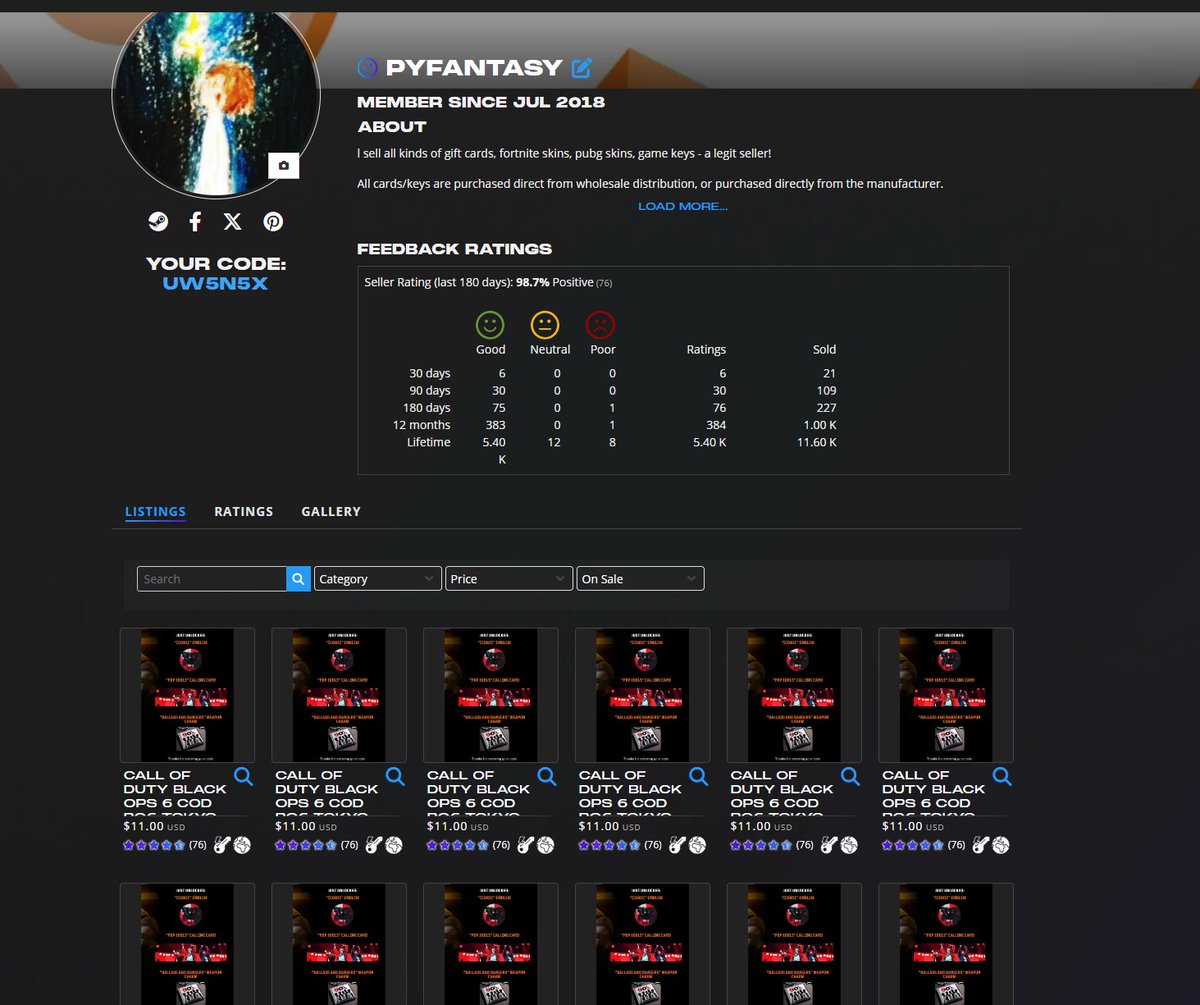Open the Category dropdown filter
The image size is (1200, 1005).
[378, 579]
